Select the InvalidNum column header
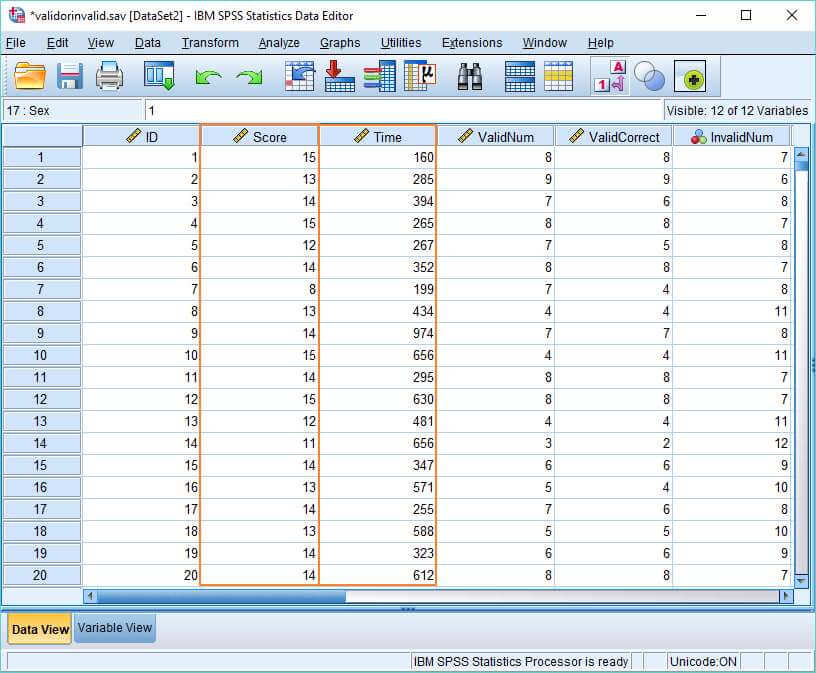Screen dimensions: 816x673 pos(732,137)
